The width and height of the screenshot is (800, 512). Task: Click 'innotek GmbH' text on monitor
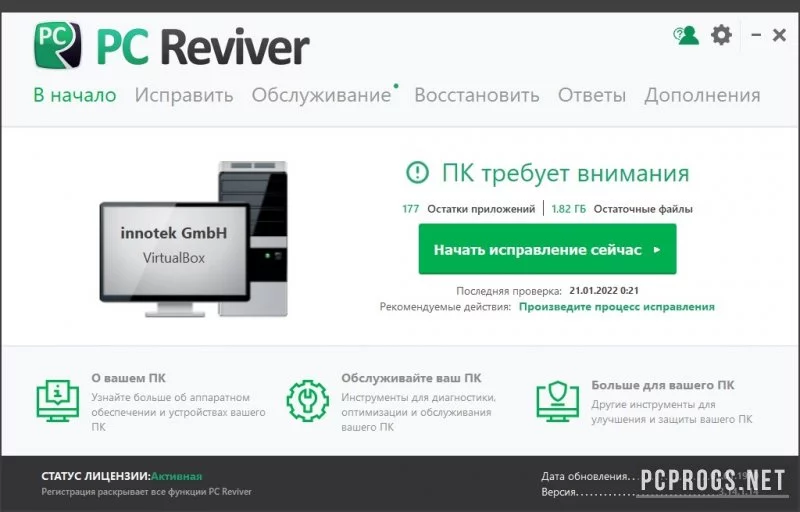tap(174, 233)
